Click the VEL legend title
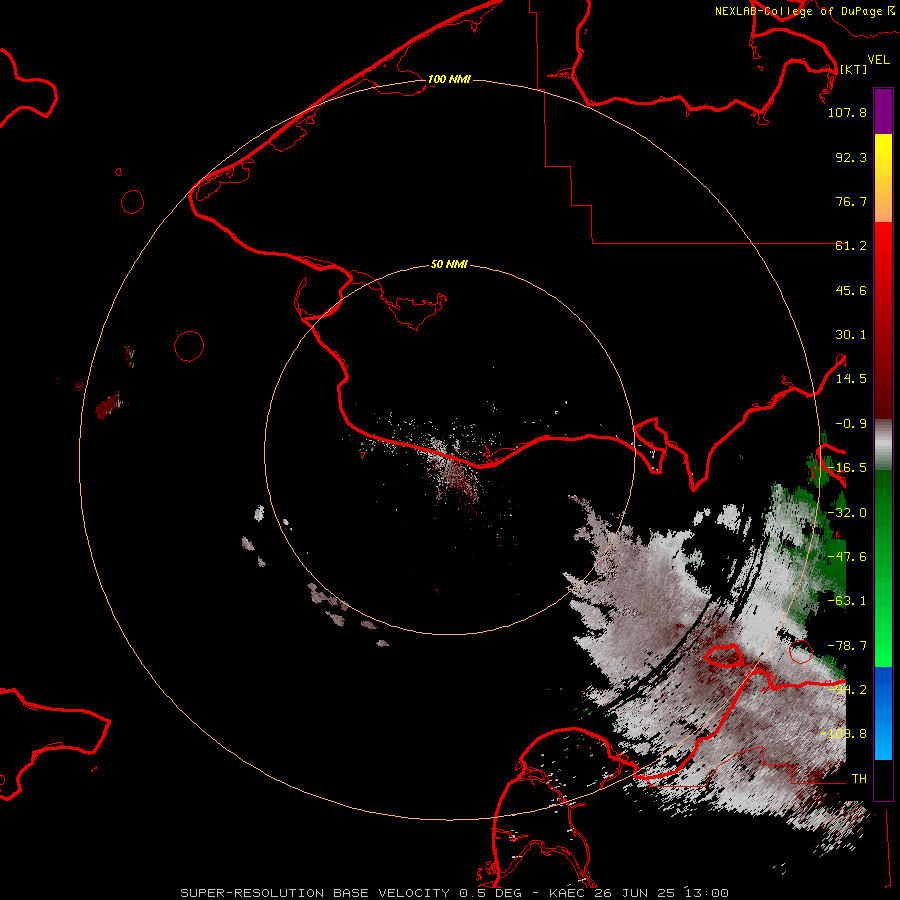Image resolution: width=900 pixels, height=900 pixels. point(878,60)
